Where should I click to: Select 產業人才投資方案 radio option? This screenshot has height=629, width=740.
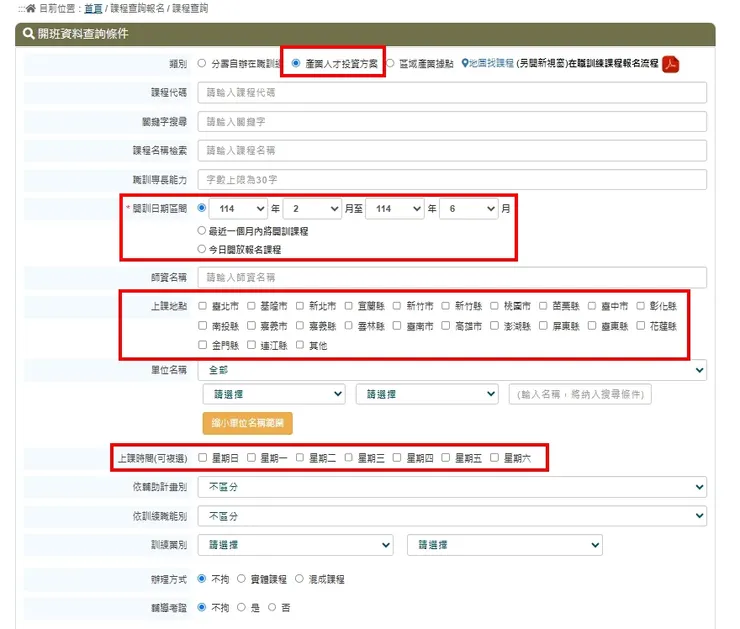(x=296, y=63)
